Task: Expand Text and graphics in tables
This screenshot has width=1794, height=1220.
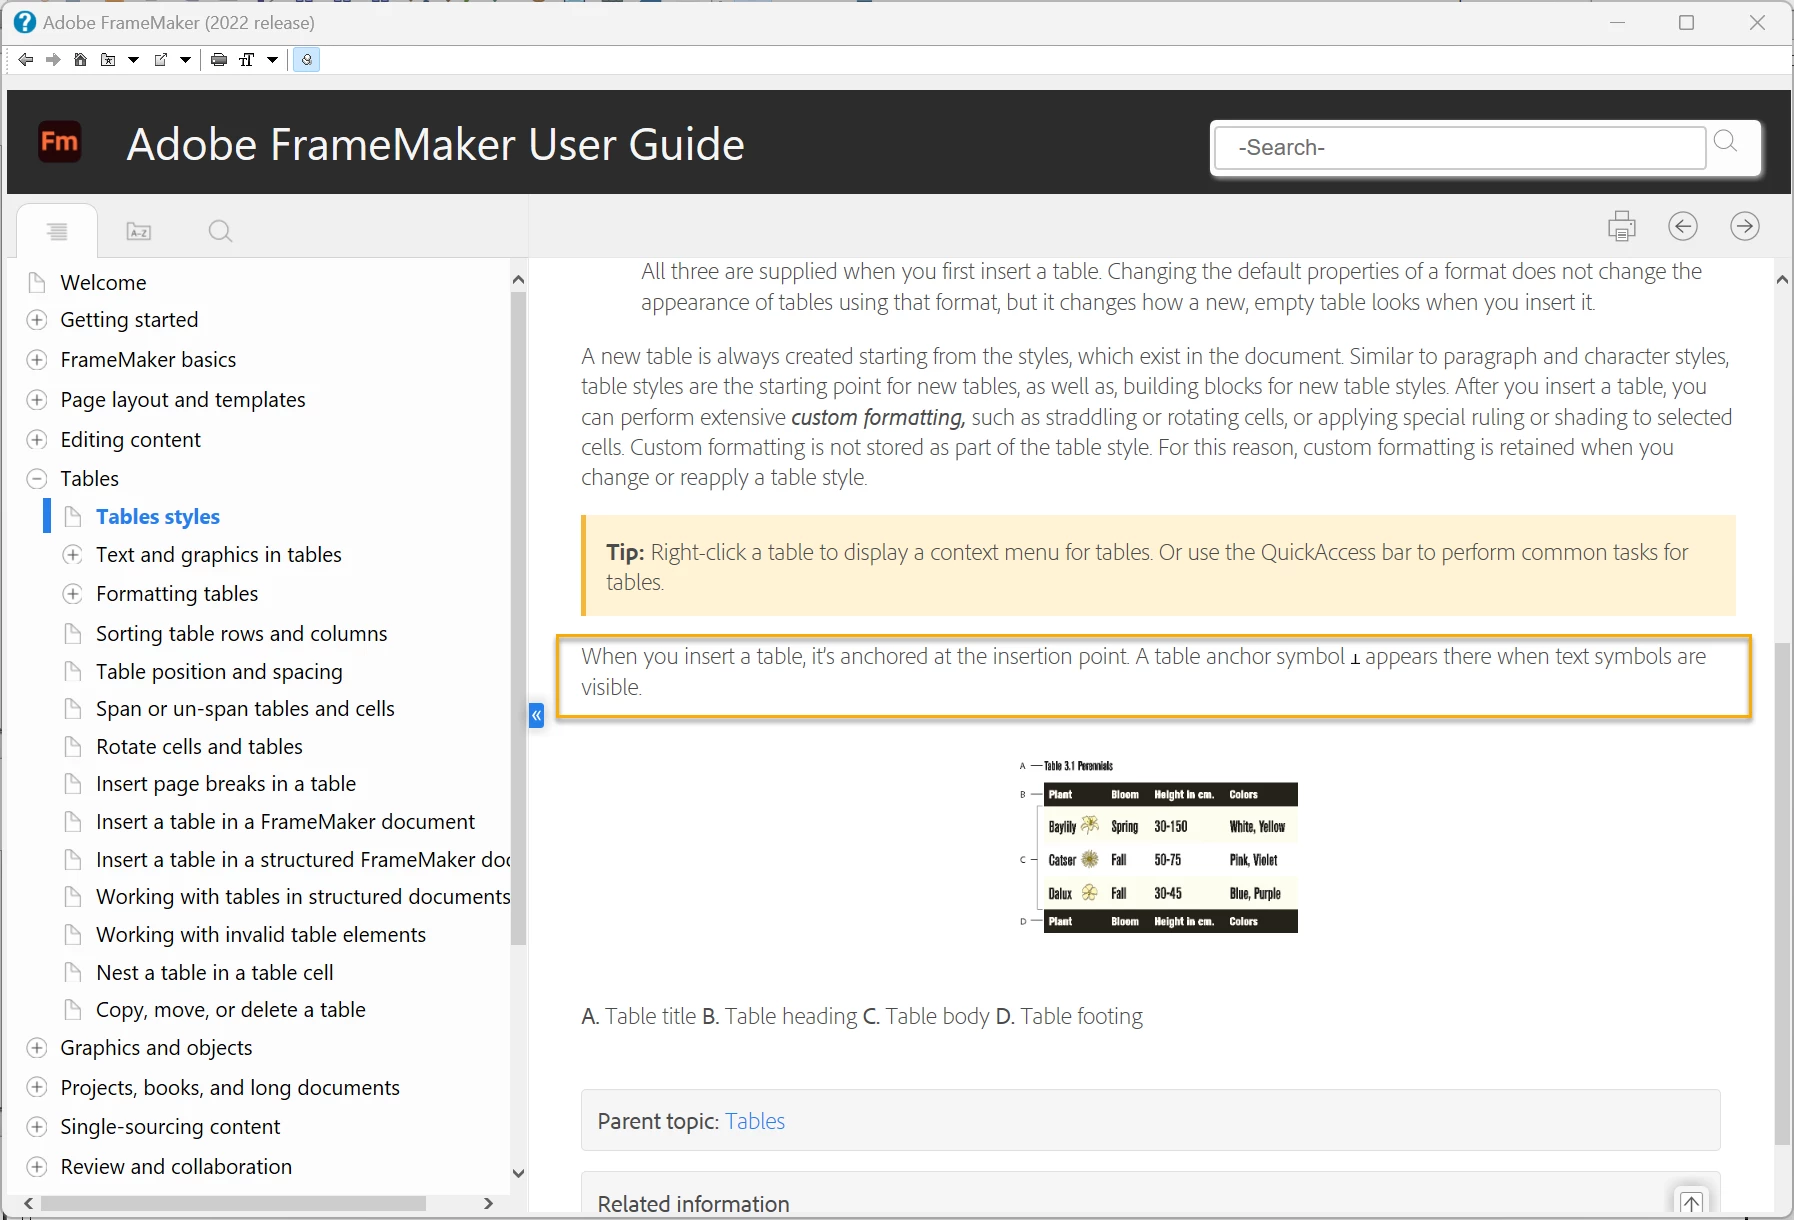Action: tap(72, 555)
